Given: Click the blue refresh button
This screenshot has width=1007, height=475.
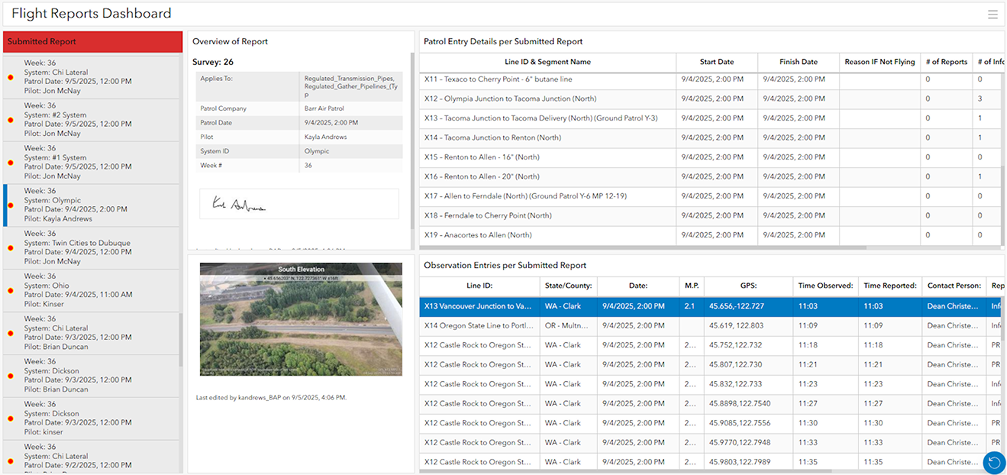Looking at the screenshot, I should coord(994,462).
